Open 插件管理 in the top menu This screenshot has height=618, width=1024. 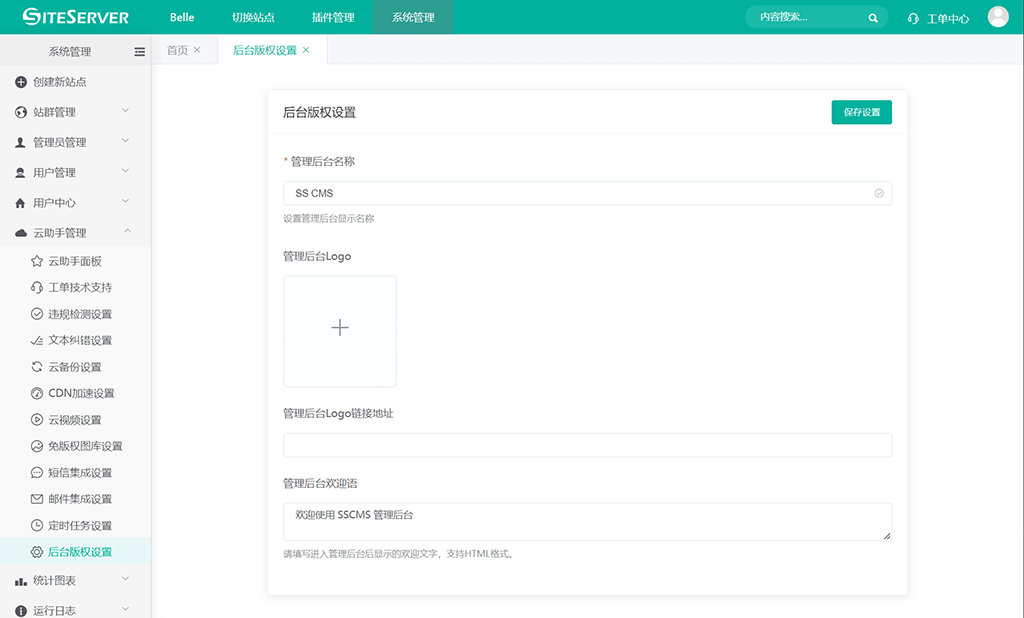coord(333,18)
